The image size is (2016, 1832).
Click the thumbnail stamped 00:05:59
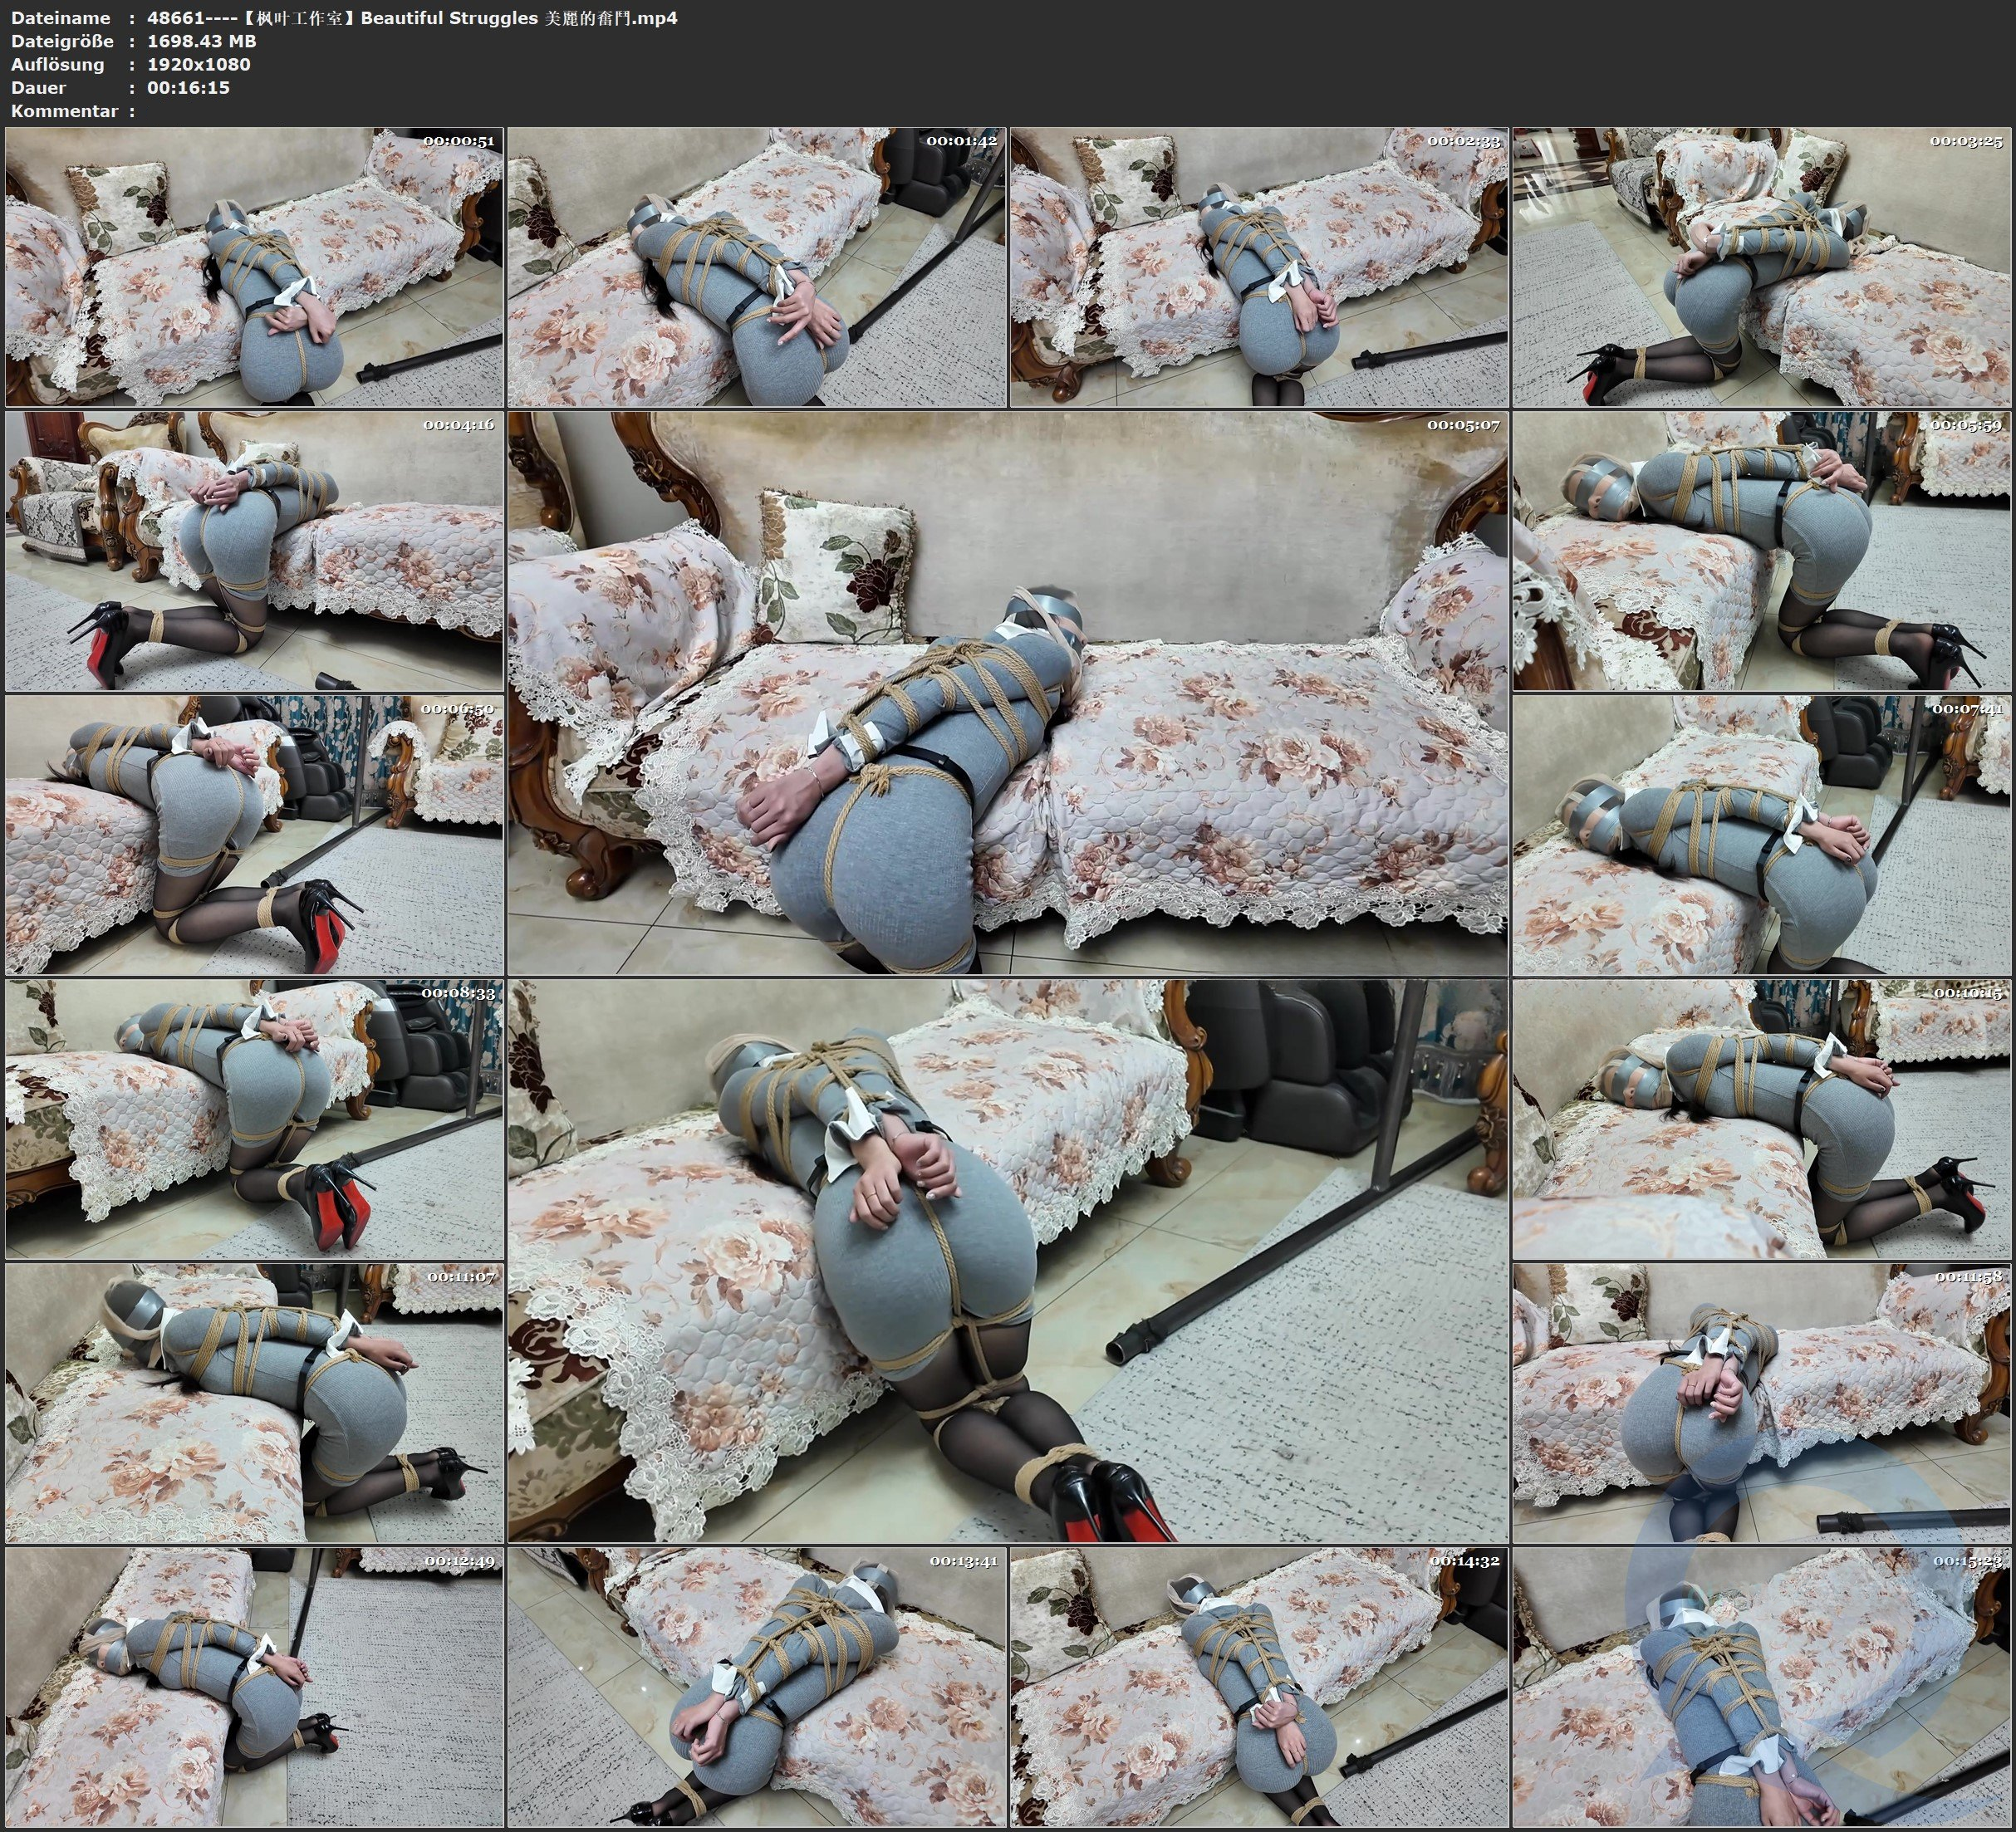coord(1762,551)
